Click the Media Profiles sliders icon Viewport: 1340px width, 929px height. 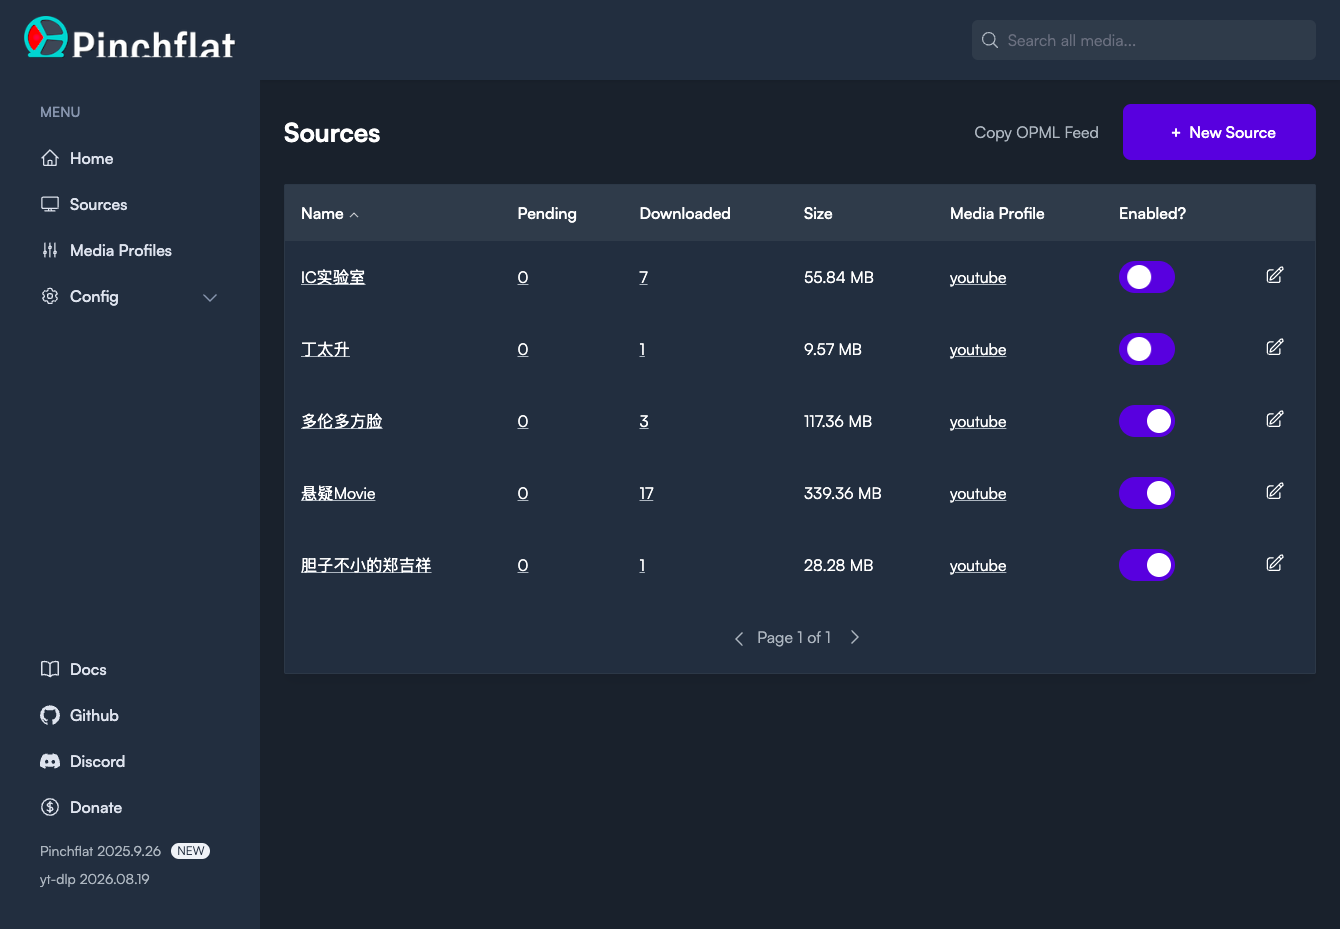[x=50, y=250]
